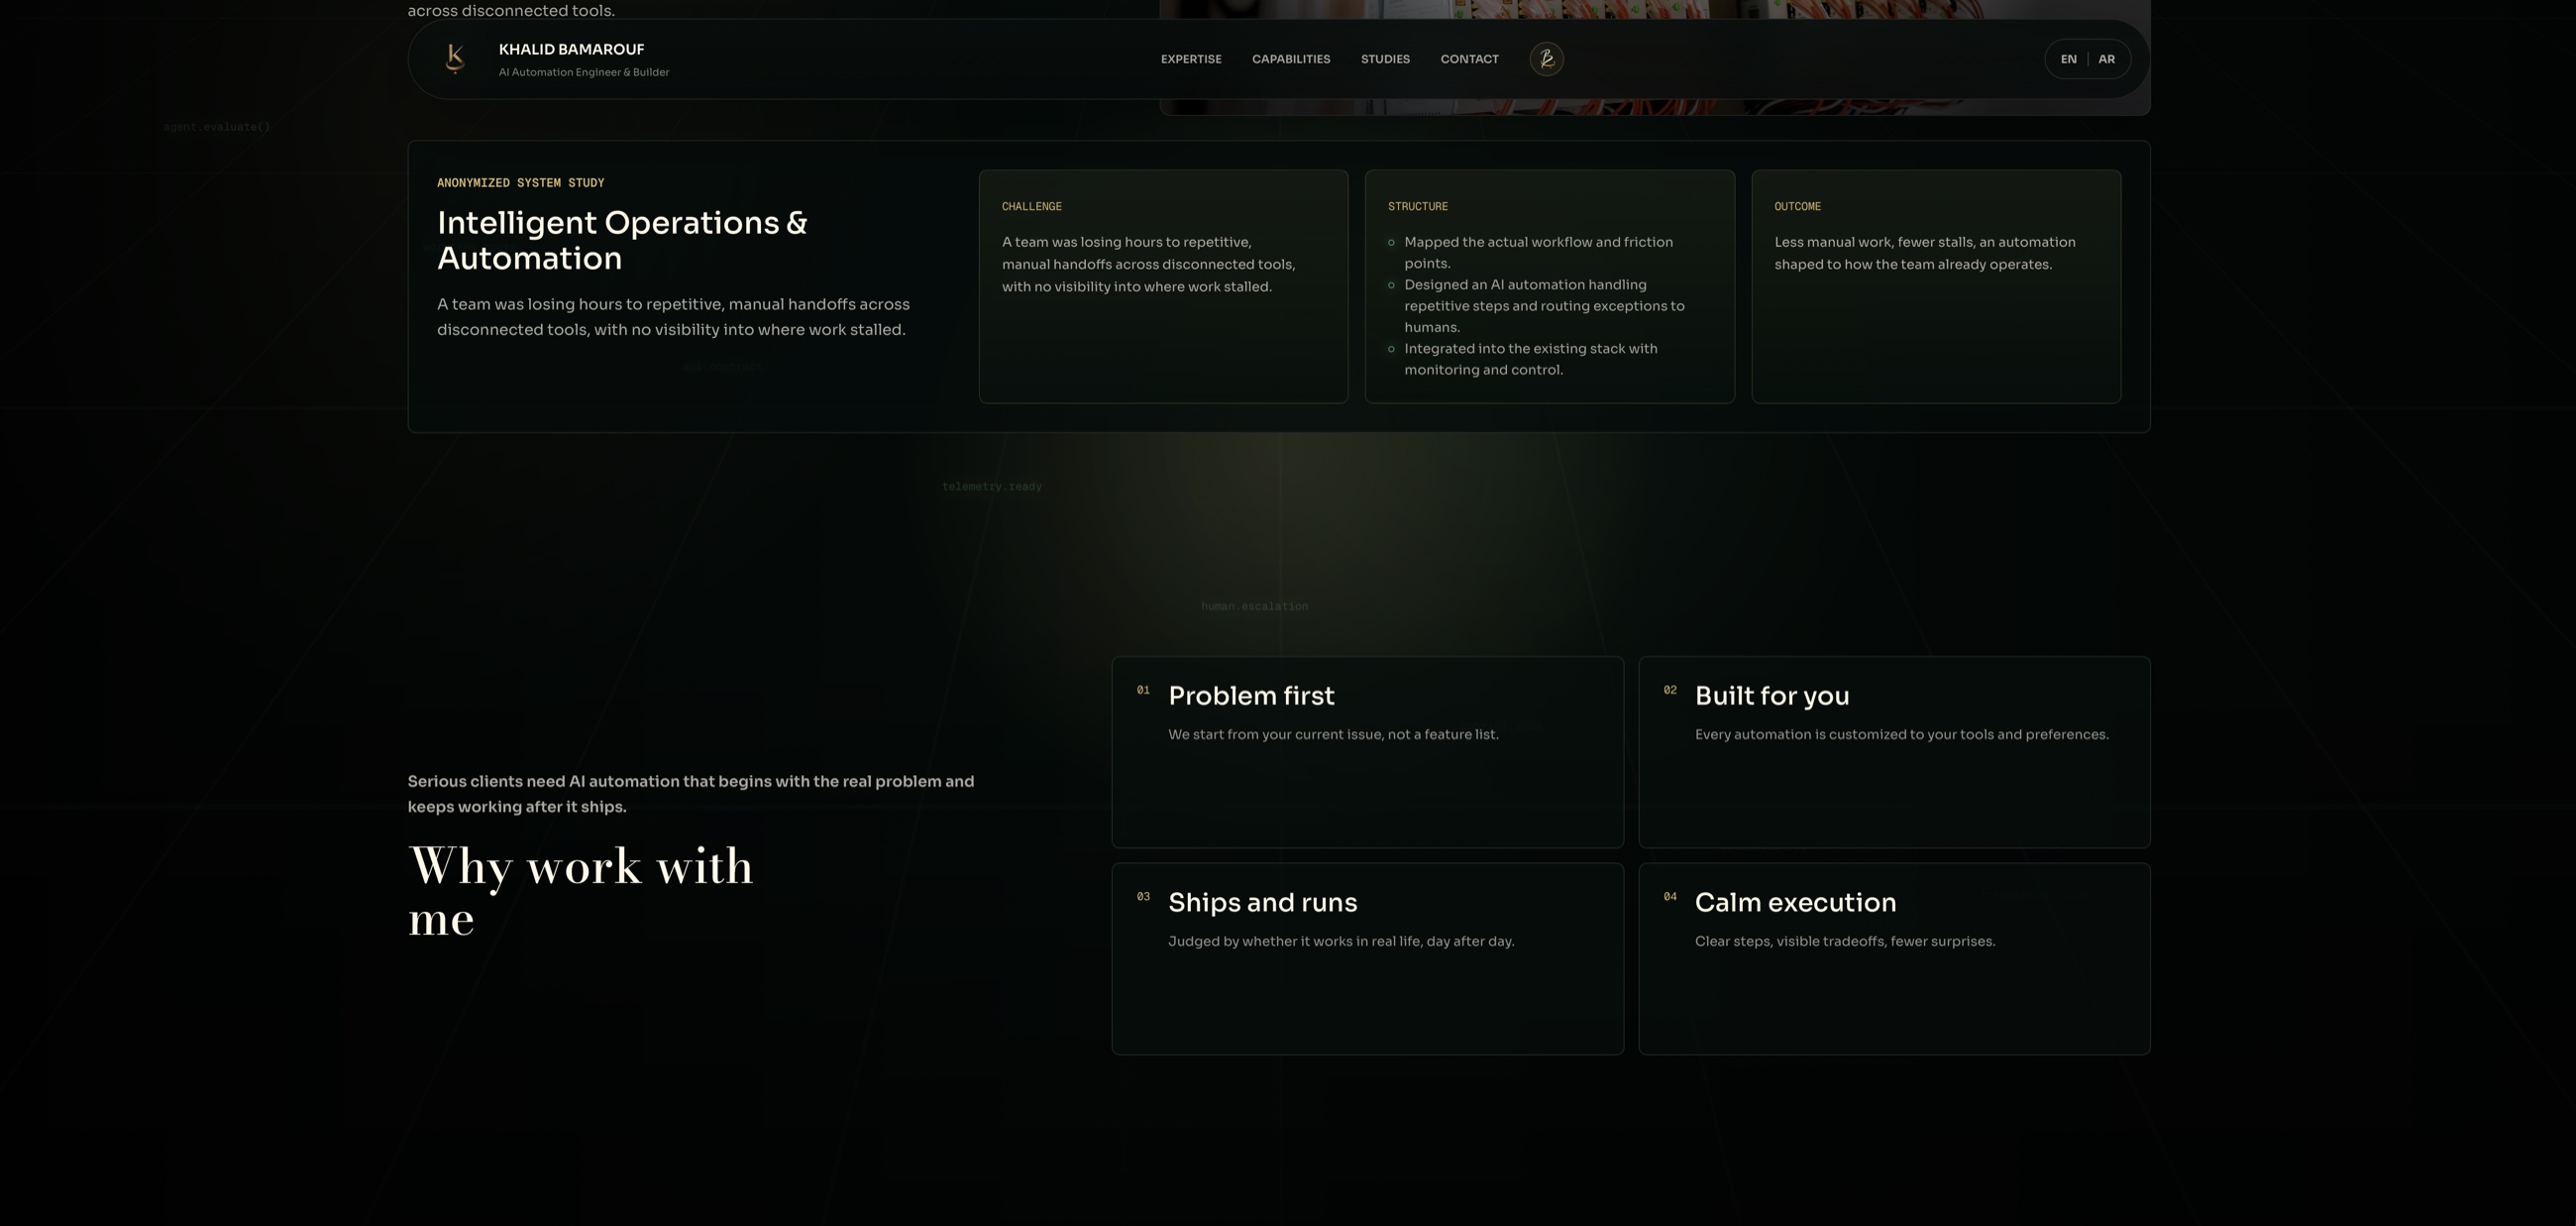Select the Calm execution card heading
Viewport: 2576px width, 1226px height.
(1795, 902)
